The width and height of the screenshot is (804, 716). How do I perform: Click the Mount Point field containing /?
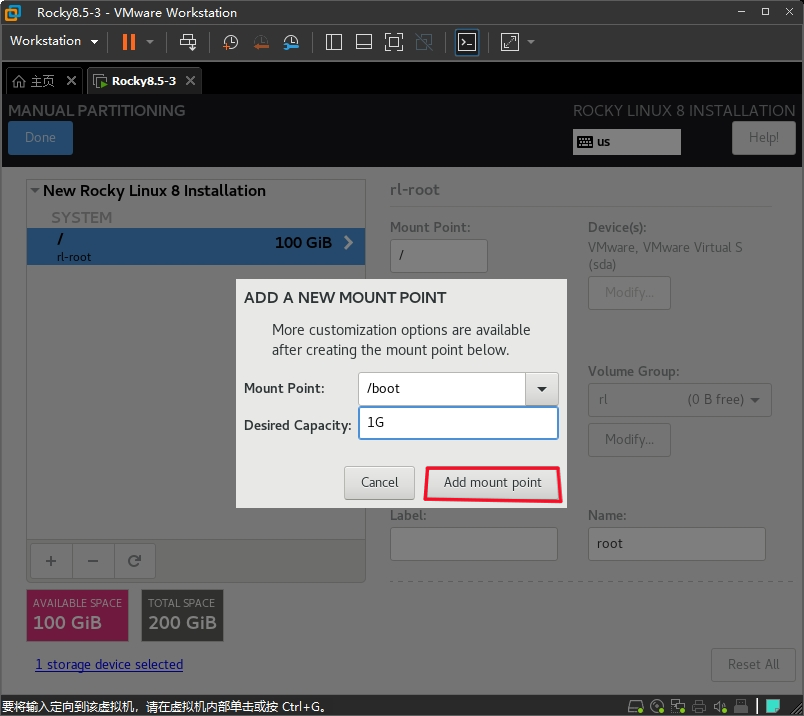click(x=439, y=255)
